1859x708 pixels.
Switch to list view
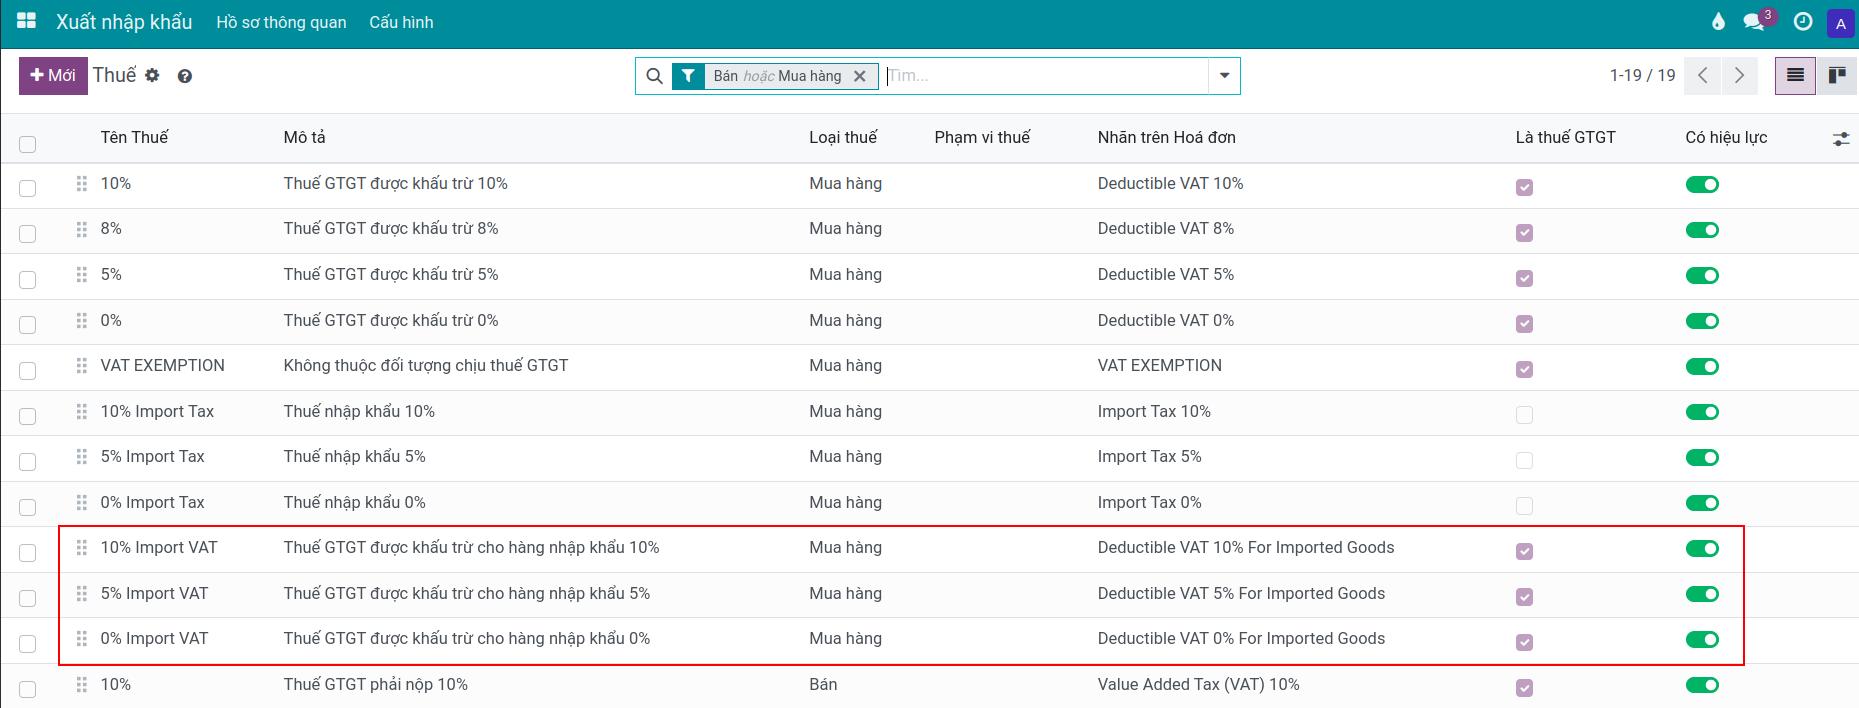[x=1795, y=76]
